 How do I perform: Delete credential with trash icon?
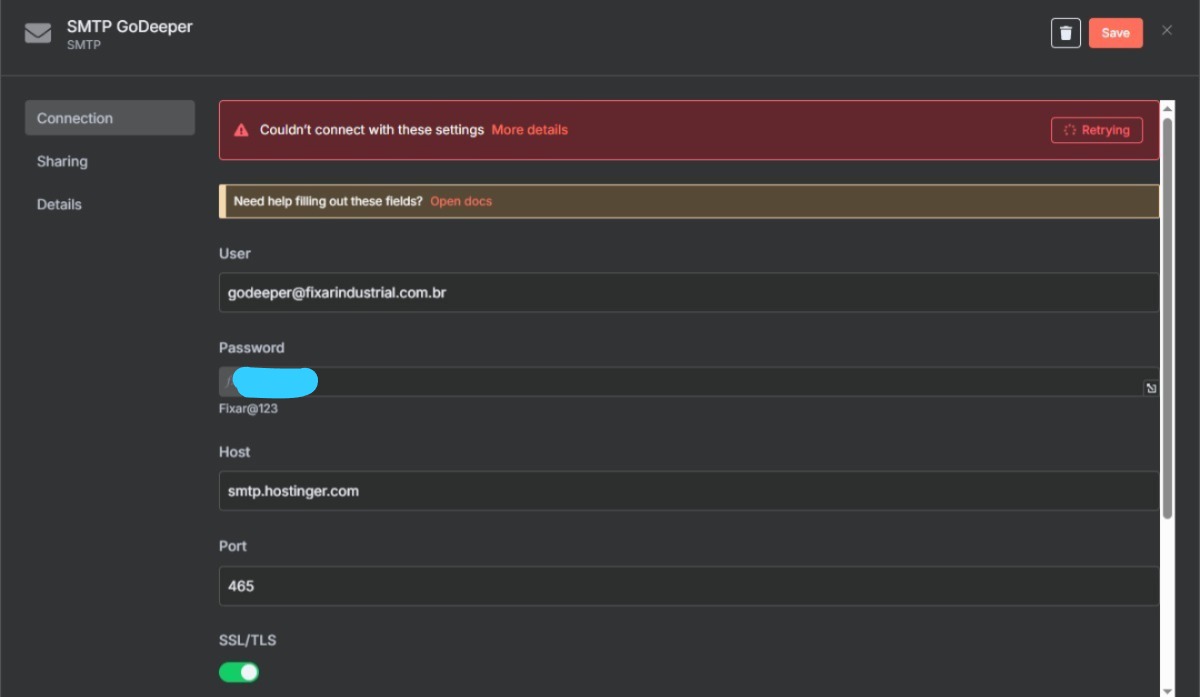pyautogui.click(x=1066, y=33)
